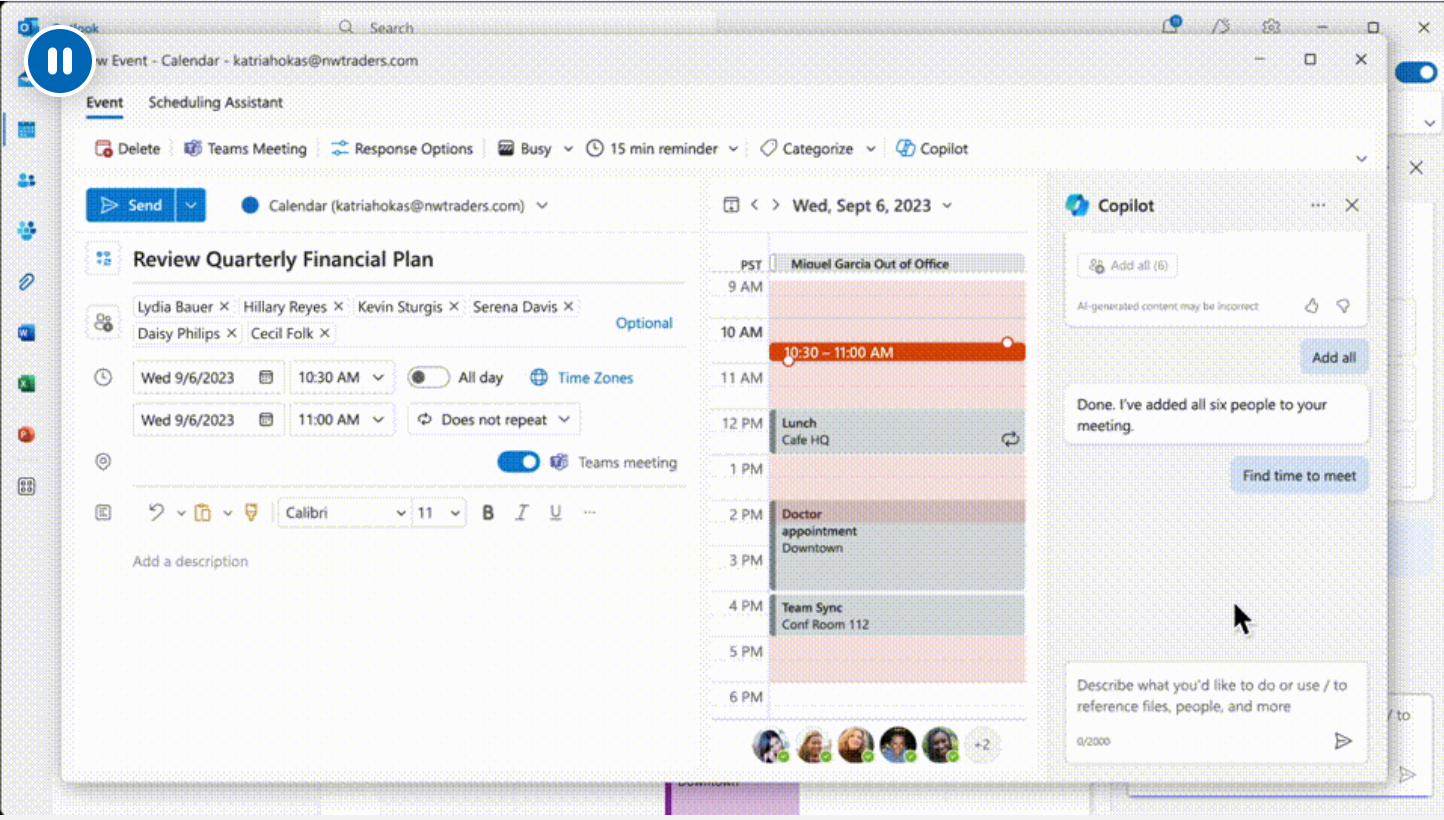Give thumbs up to Copilot's response
The image size is (1444, 820).
(x=1312, y=306)
